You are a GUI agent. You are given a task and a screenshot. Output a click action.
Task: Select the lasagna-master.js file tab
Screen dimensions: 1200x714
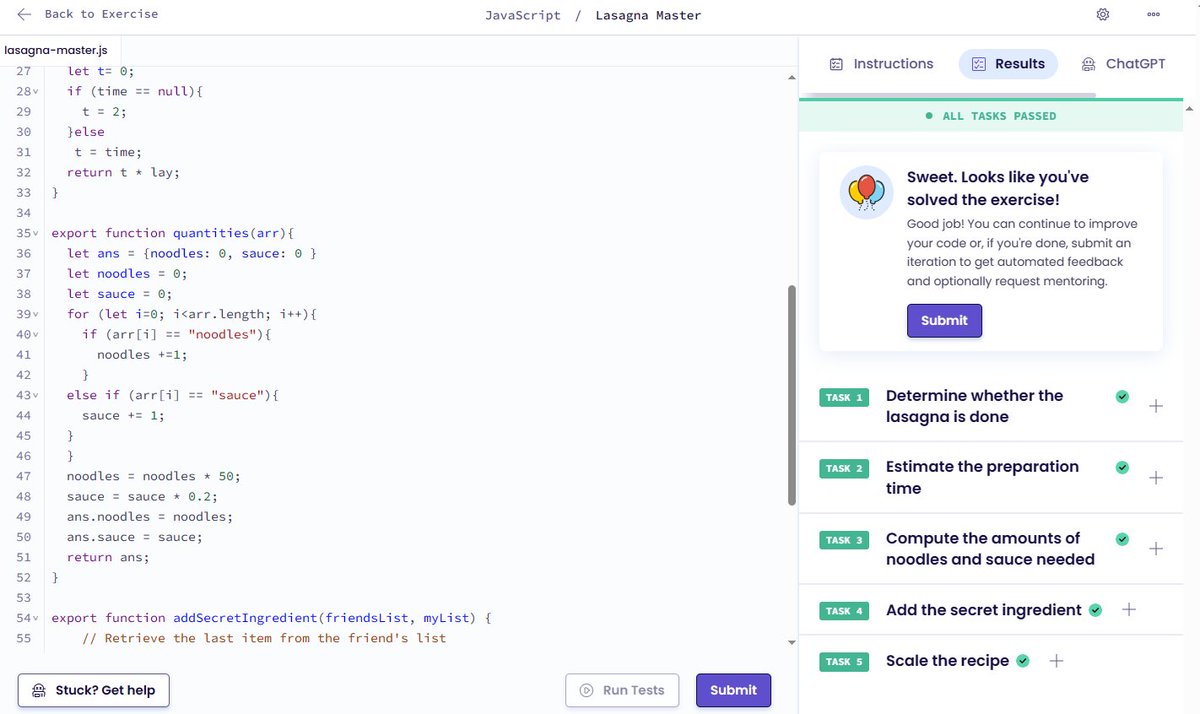56,50
